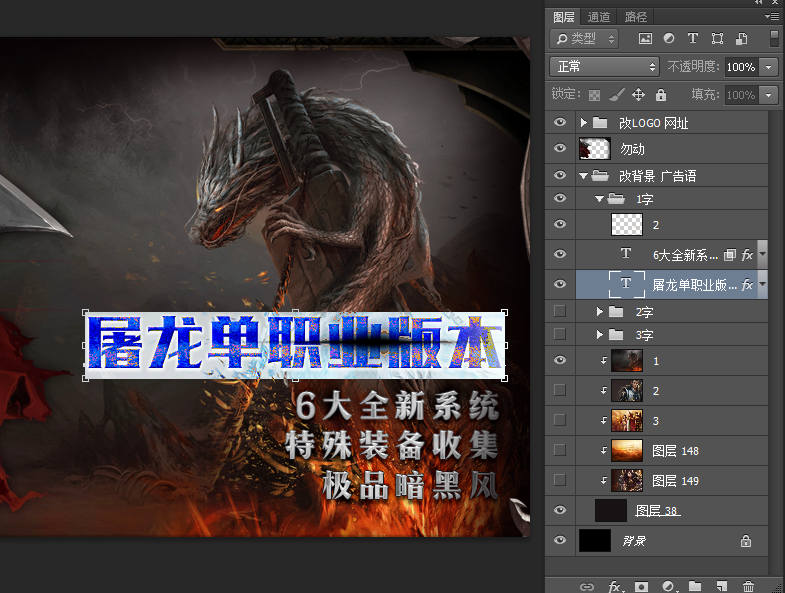The image size is (785, 593).
Task: Expand the 改LOGO 网址 group
Action: click(x=583, y=123)
